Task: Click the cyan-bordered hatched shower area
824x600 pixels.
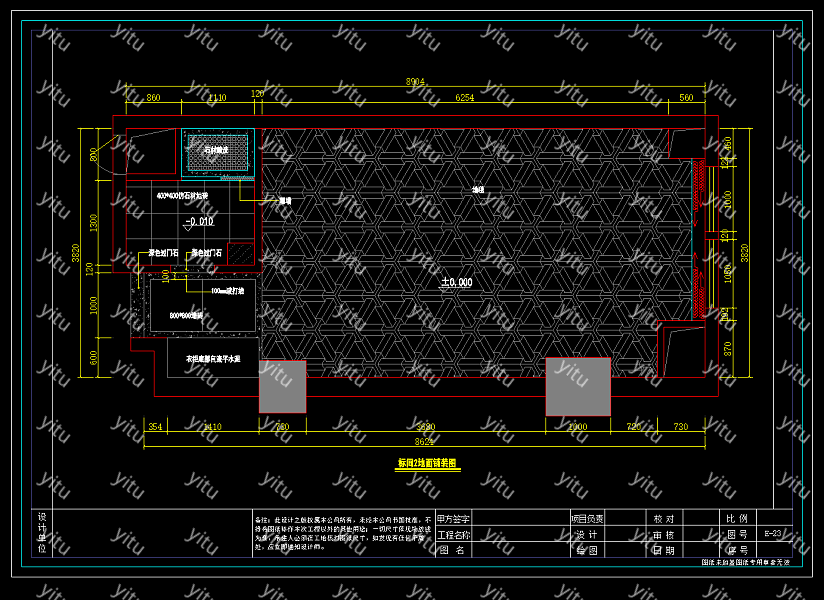Action: click(218, 153)
